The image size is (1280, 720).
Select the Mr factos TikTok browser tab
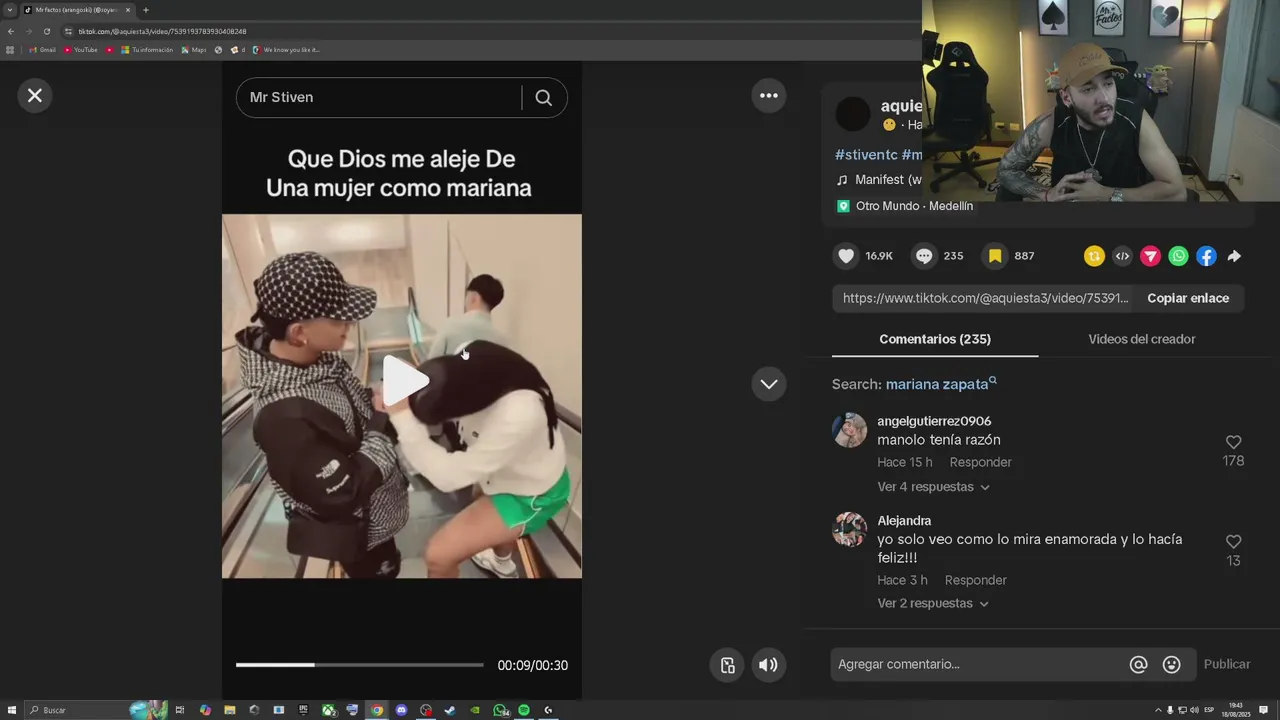point(77,10)
